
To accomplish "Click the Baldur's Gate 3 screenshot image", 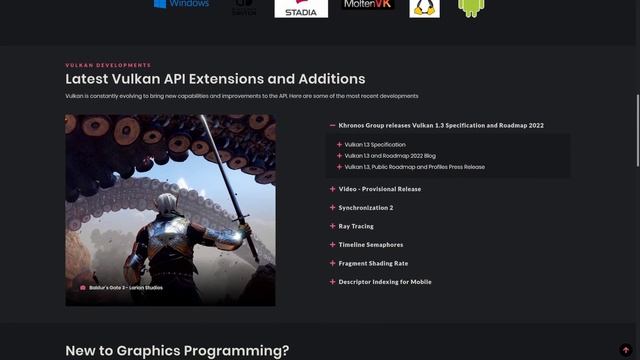I will pos(170,210).
